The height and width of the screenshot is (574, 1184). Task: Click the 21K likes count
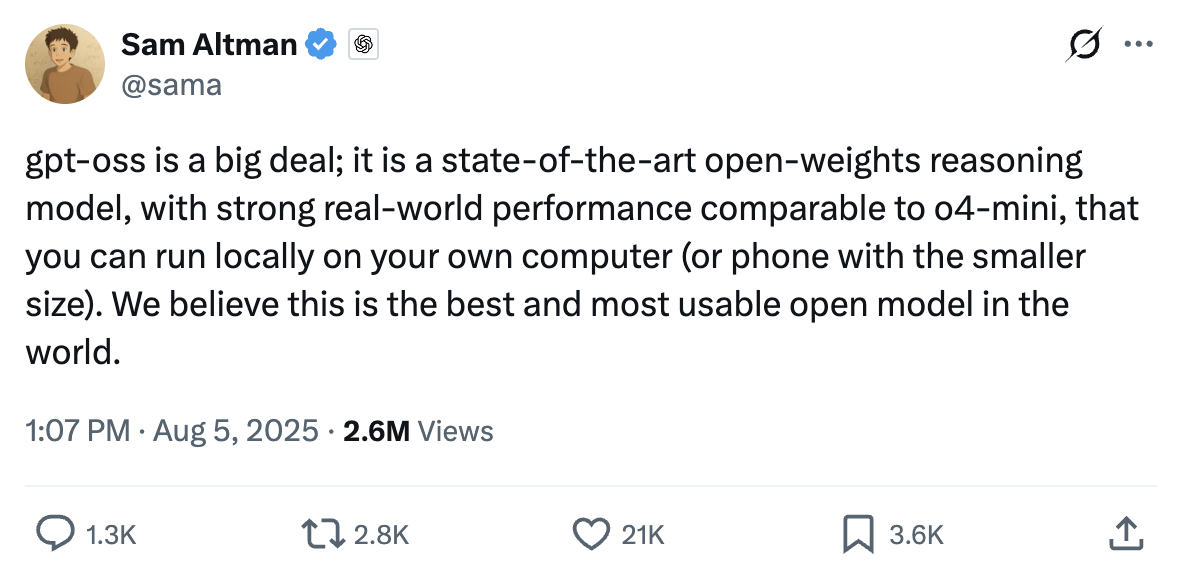pos(642,535)
